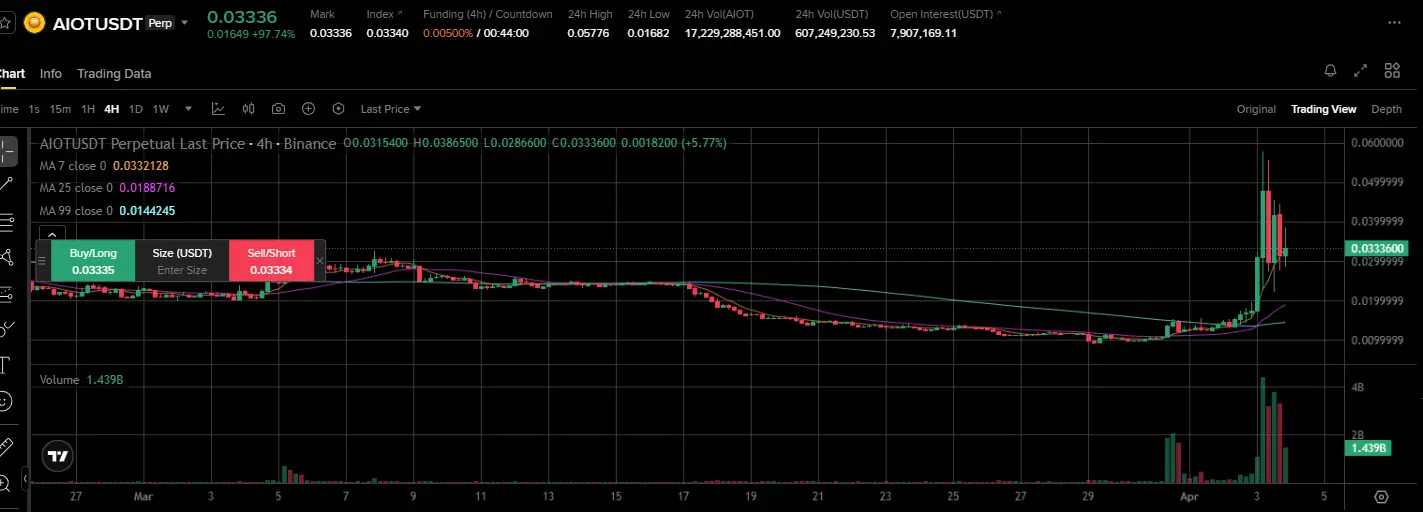The width and height of the screenshot is (1423, 512).
Task: Select the Text annotation tool
Action: pyautogui.click(x=5, y=364)
